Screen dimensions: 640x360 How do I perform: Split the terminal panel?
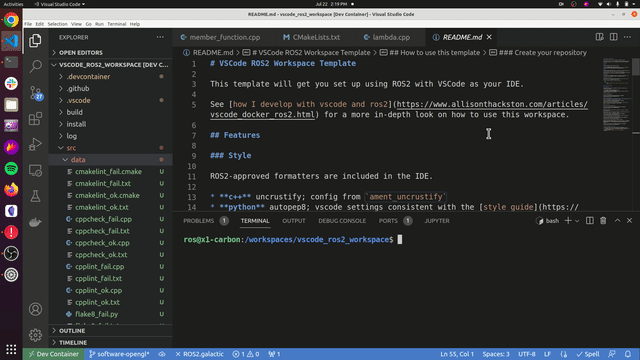pos(590,220)
